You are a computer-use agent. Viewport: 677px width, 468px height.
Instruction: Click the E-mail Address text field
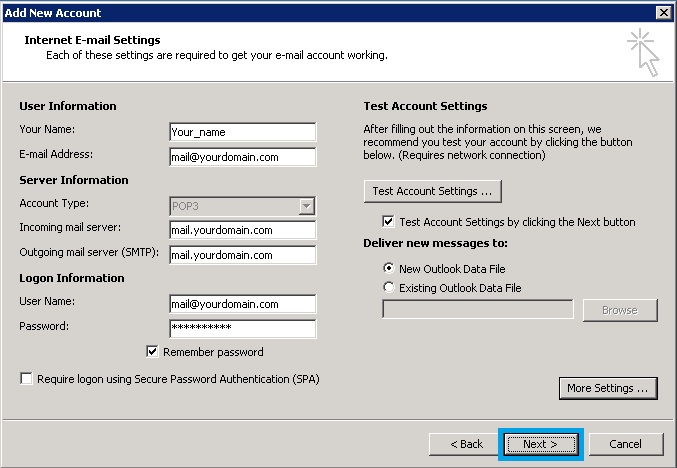[x=243, y=157]
